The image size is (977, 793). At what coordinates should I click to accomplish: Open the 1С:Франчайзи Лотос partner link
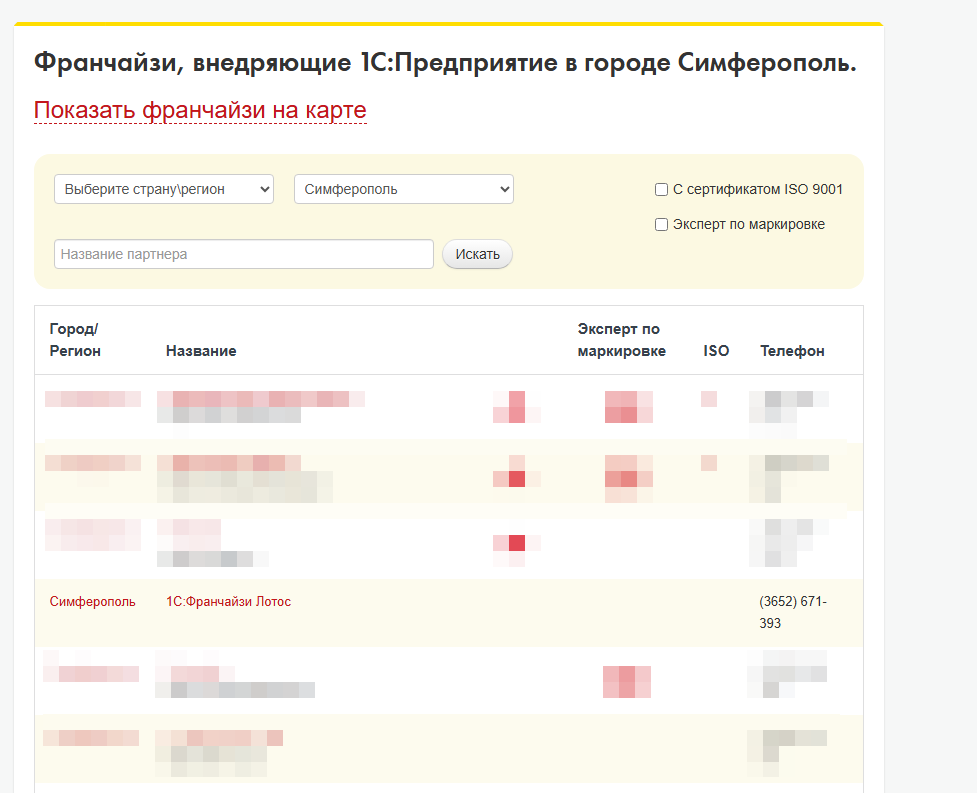point(228,602)
